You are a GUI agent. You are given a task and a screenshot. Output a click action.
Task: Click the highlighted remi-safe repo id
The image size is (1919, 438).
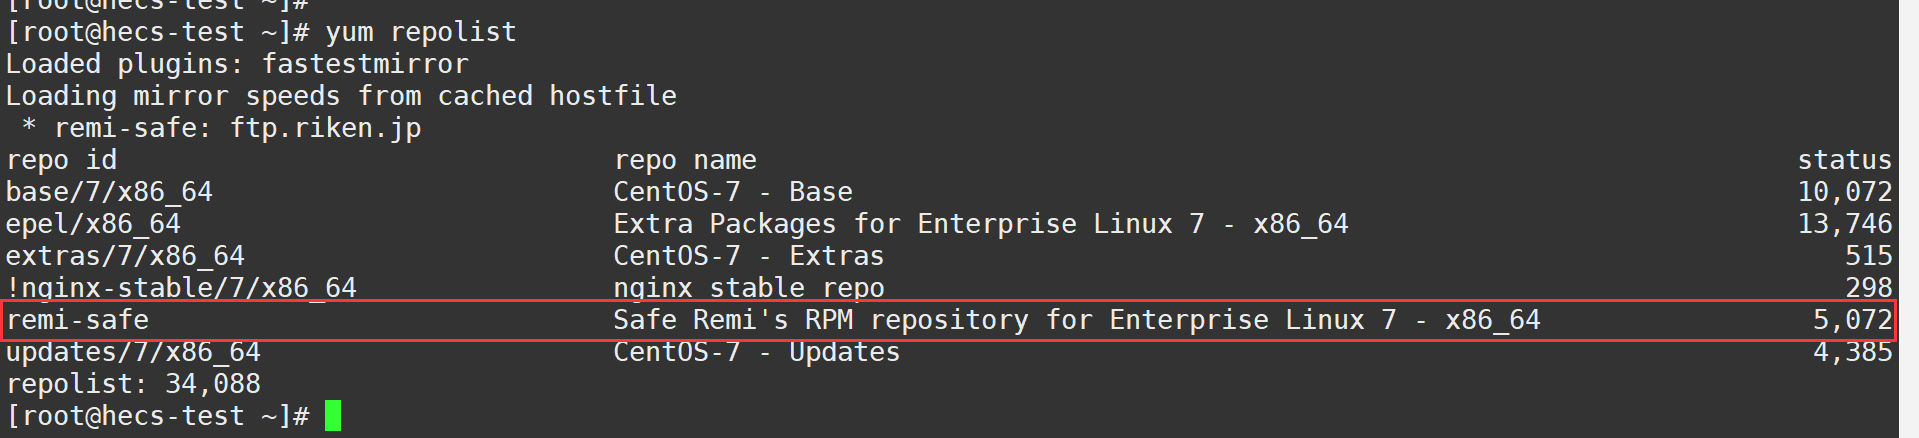[x=78, y=320]
